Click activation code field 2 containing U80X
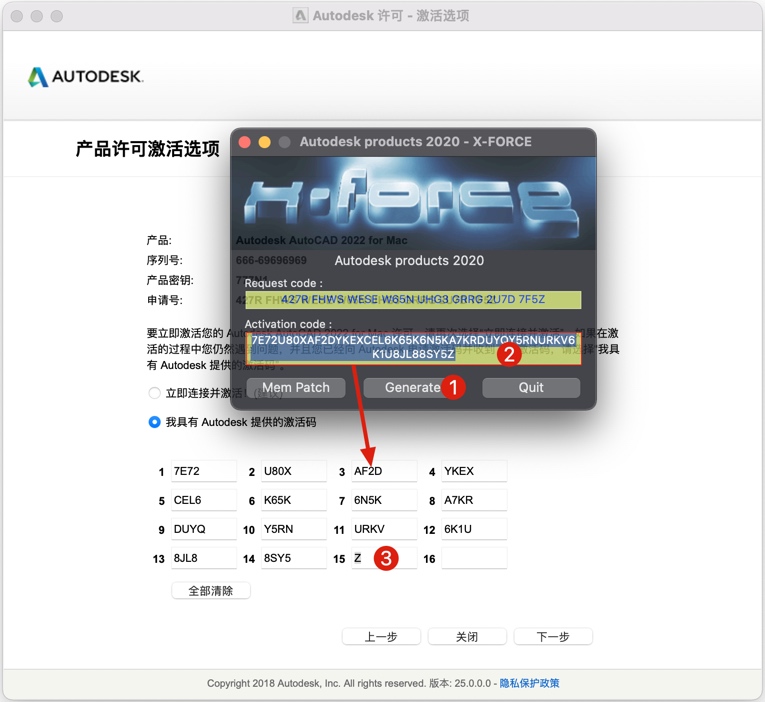Image resolution: width=765 pixels, height=702 pixels. [294, 471]
